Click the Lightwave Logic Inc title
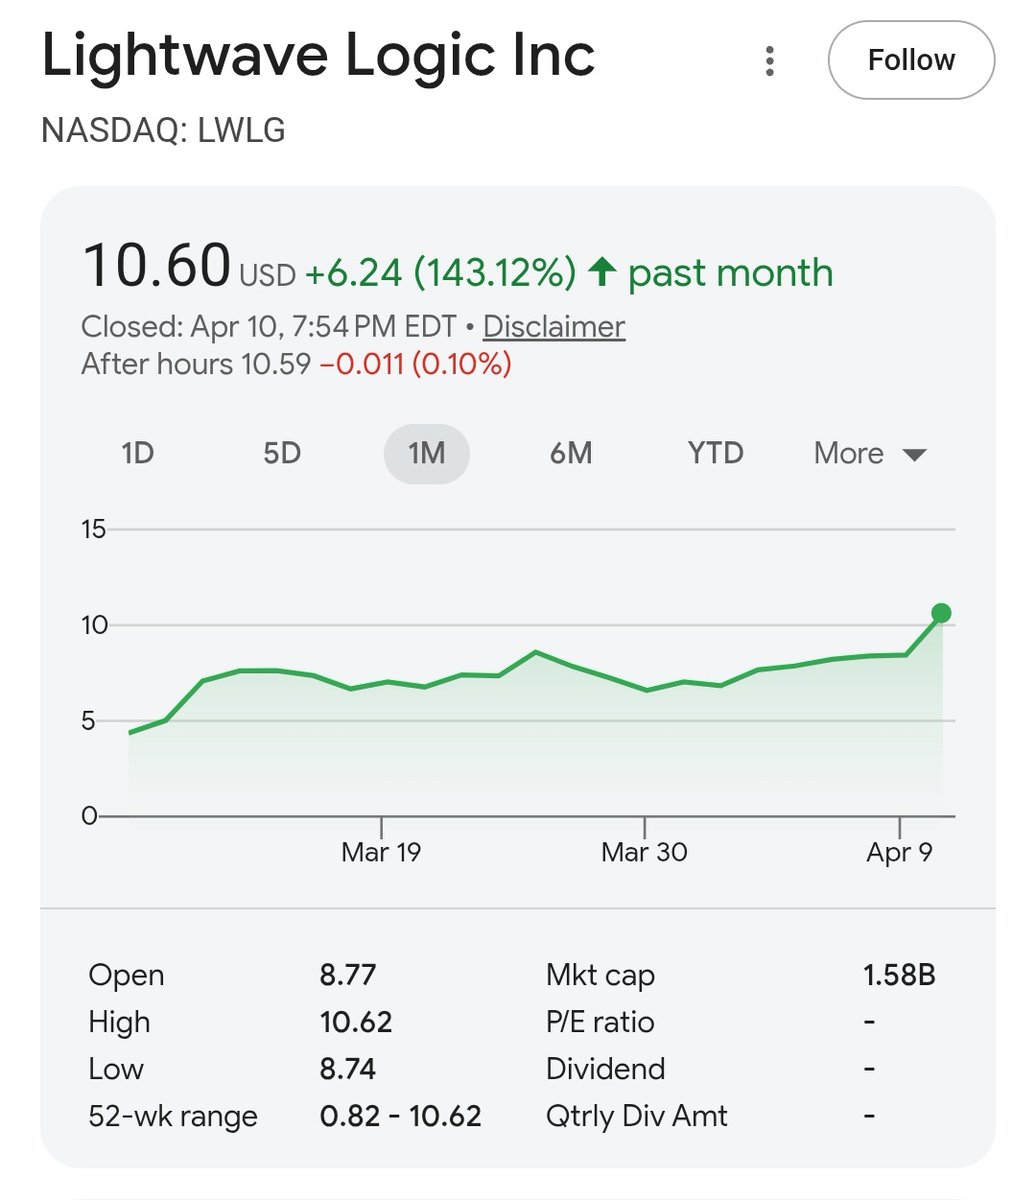Image resolution: width=1036 pixels, height=1200 pixels. [318, 58]
